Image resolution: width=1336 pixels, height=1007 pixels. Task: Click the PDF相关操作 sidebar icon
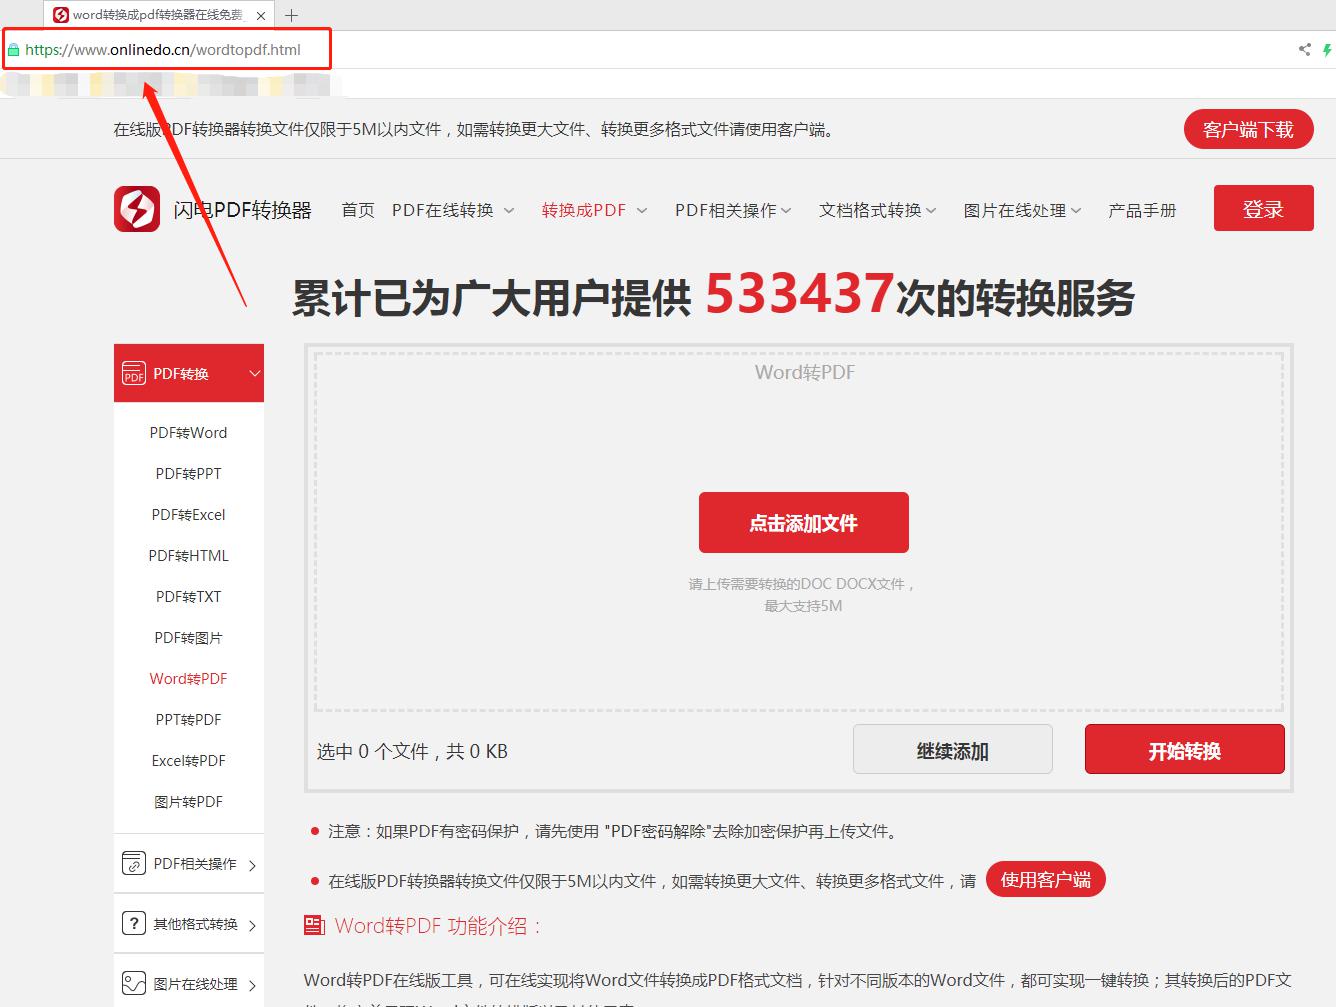pyautogui.click(x=134, y=863)
